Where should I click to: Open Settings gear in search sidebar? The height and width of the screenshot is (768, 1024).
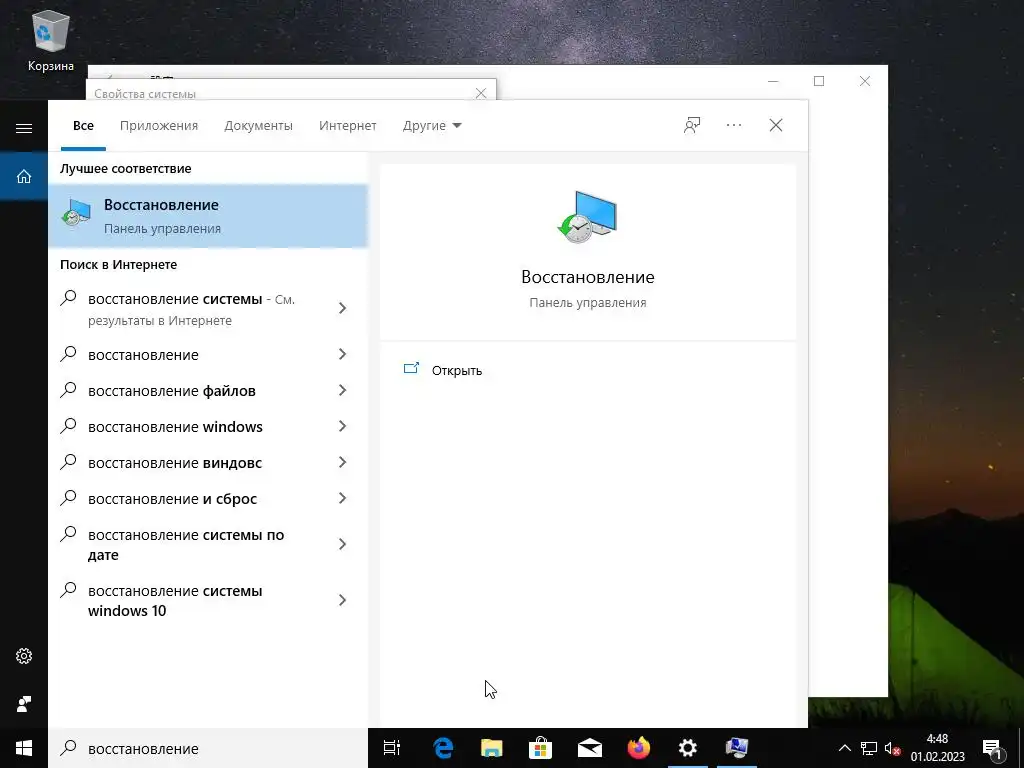24,656
